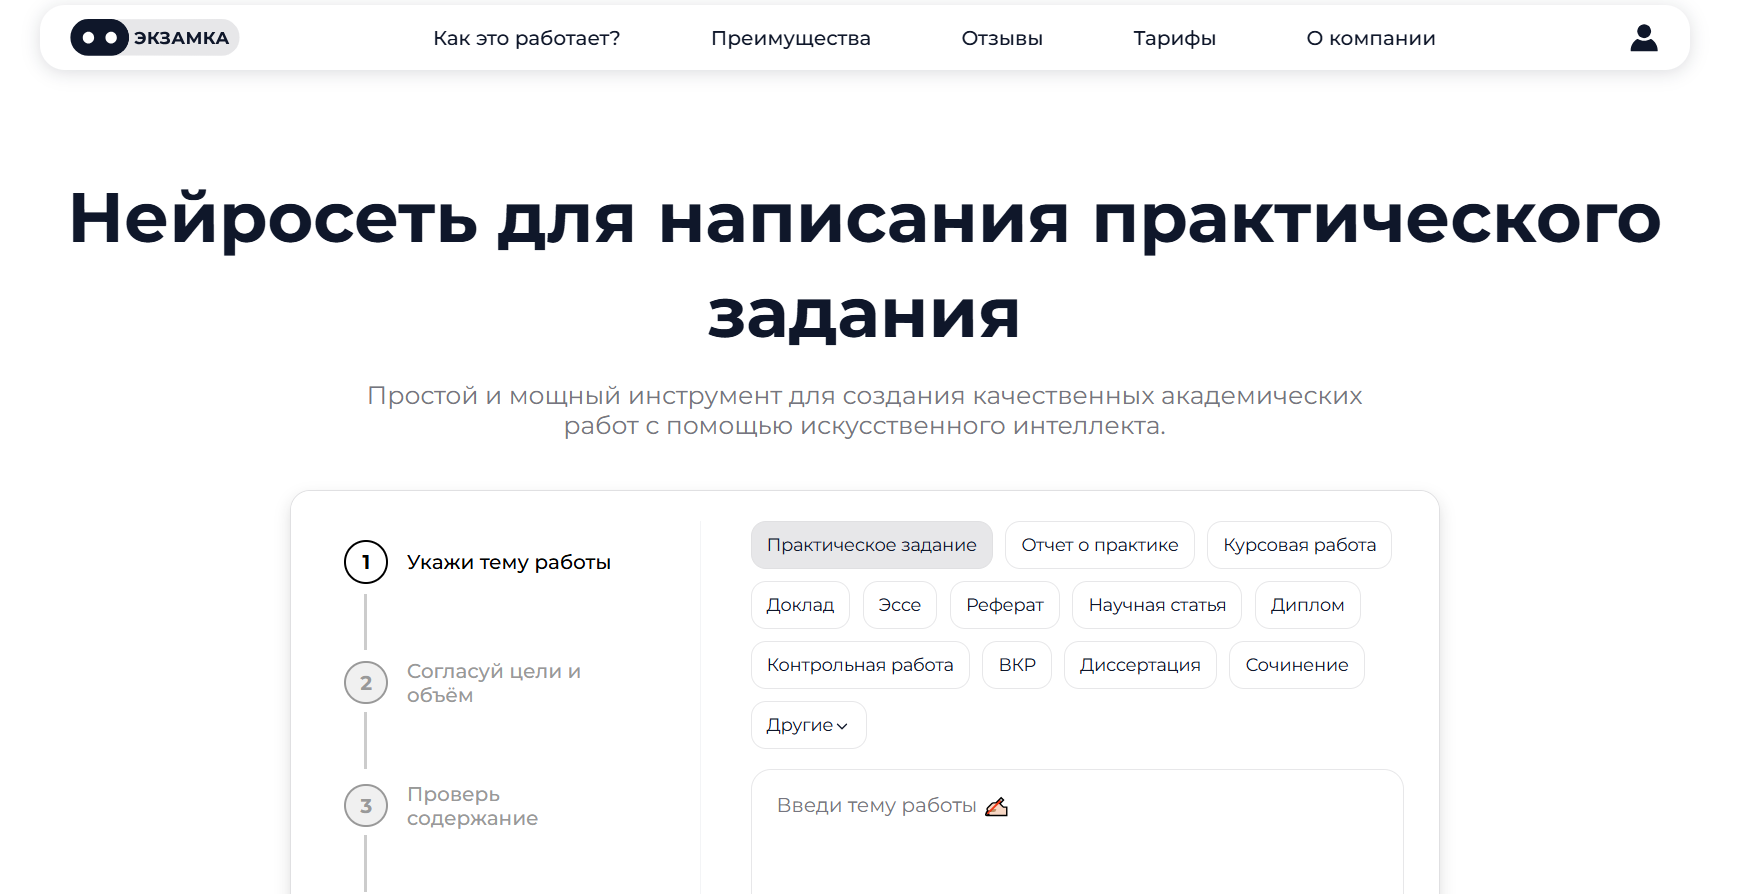Select Практическое задание work type
This screenshot has width=1750, height=894.
click(x=871, y=545)
